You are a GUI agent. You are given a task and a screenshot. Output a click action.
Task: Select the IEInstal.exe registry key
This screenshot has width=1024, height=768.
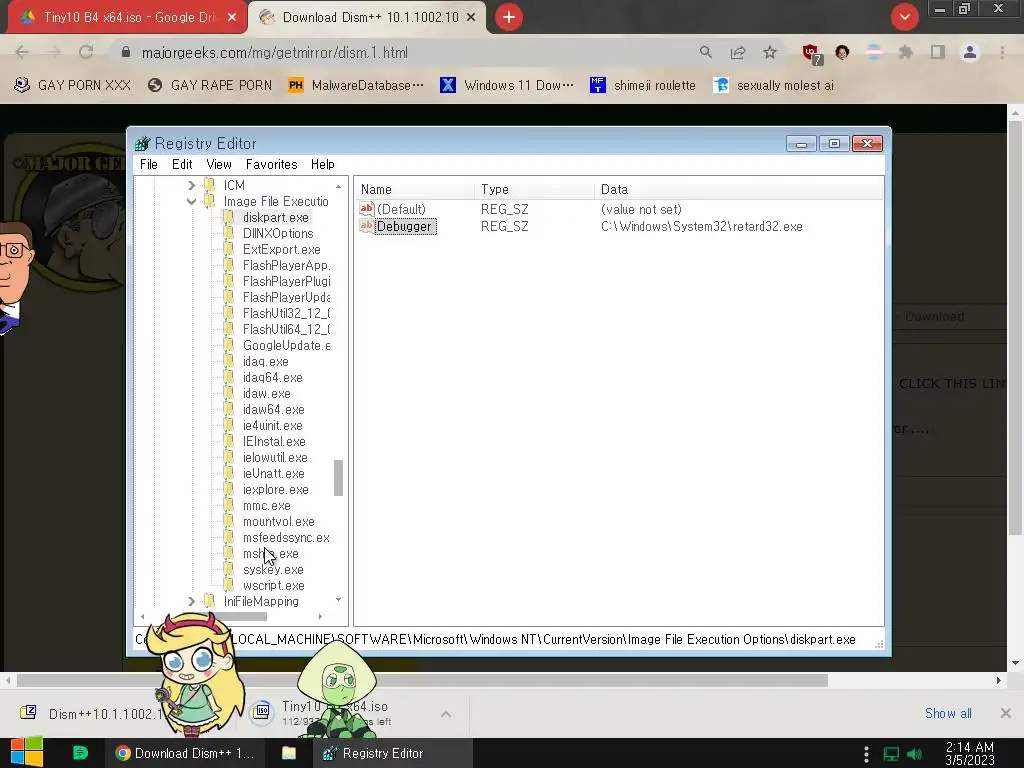click(x=274, y=441)
